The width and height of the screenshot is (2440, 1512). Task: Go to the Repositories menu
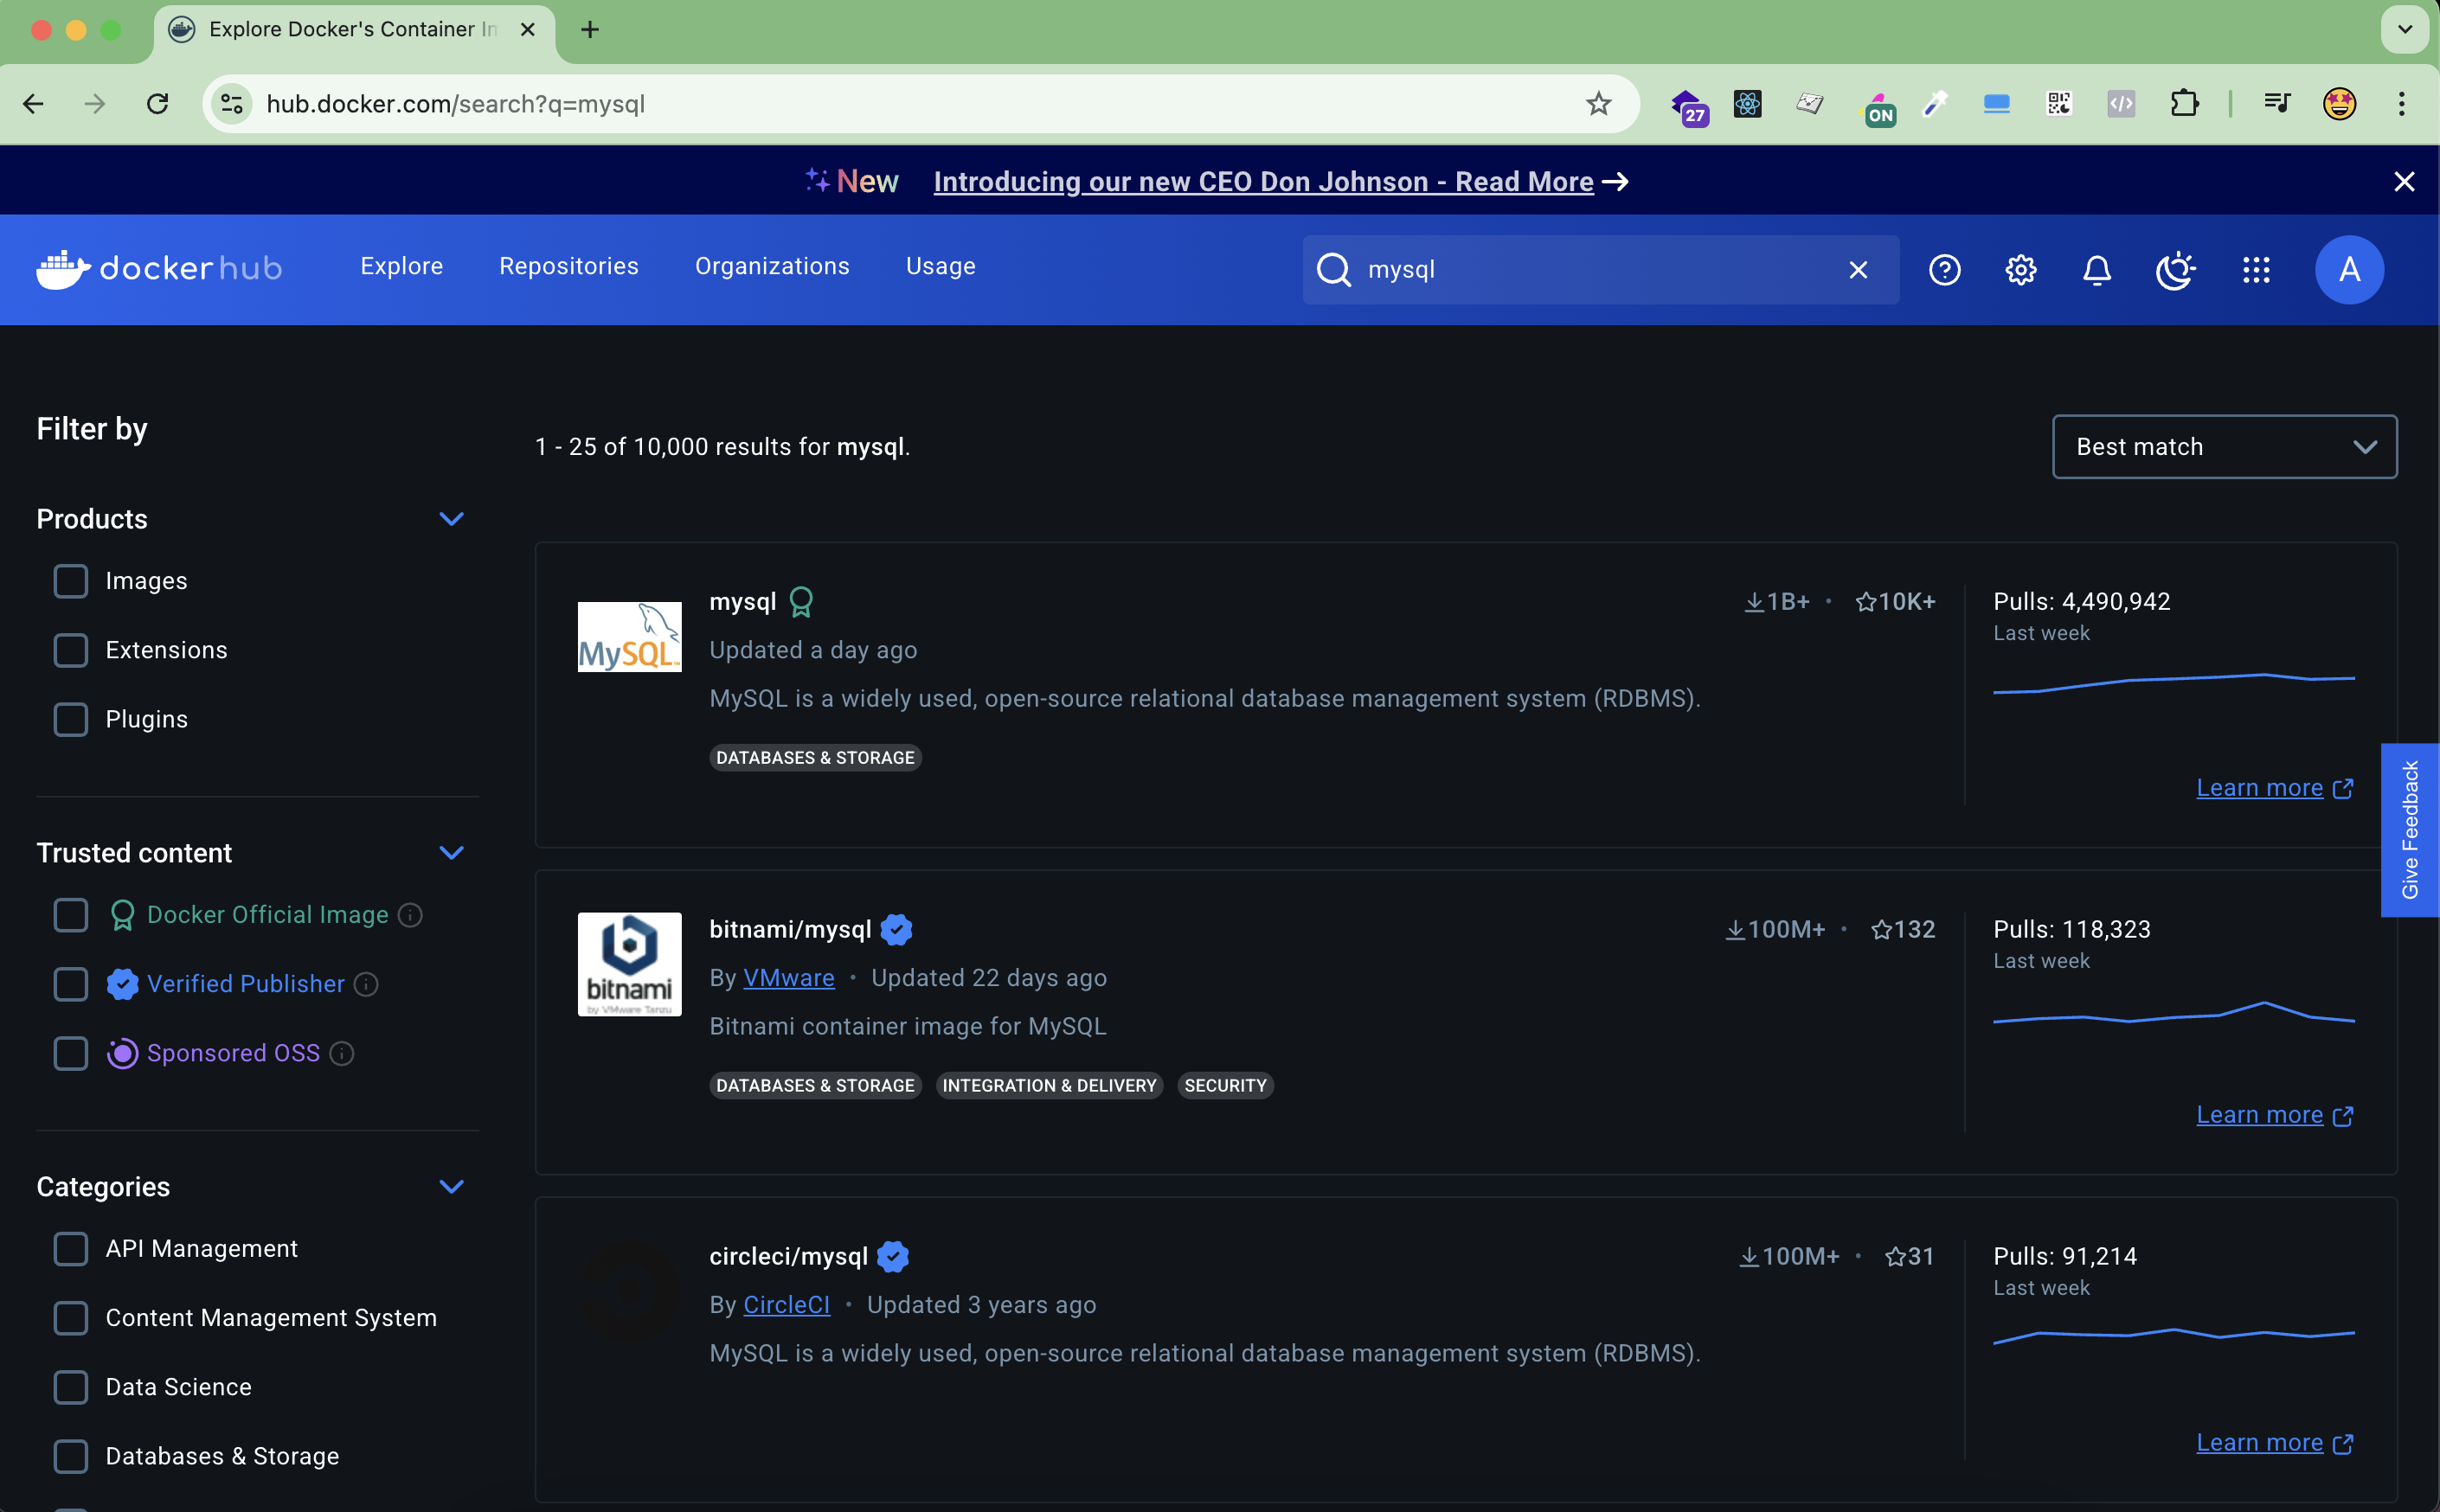click(568, 266)
